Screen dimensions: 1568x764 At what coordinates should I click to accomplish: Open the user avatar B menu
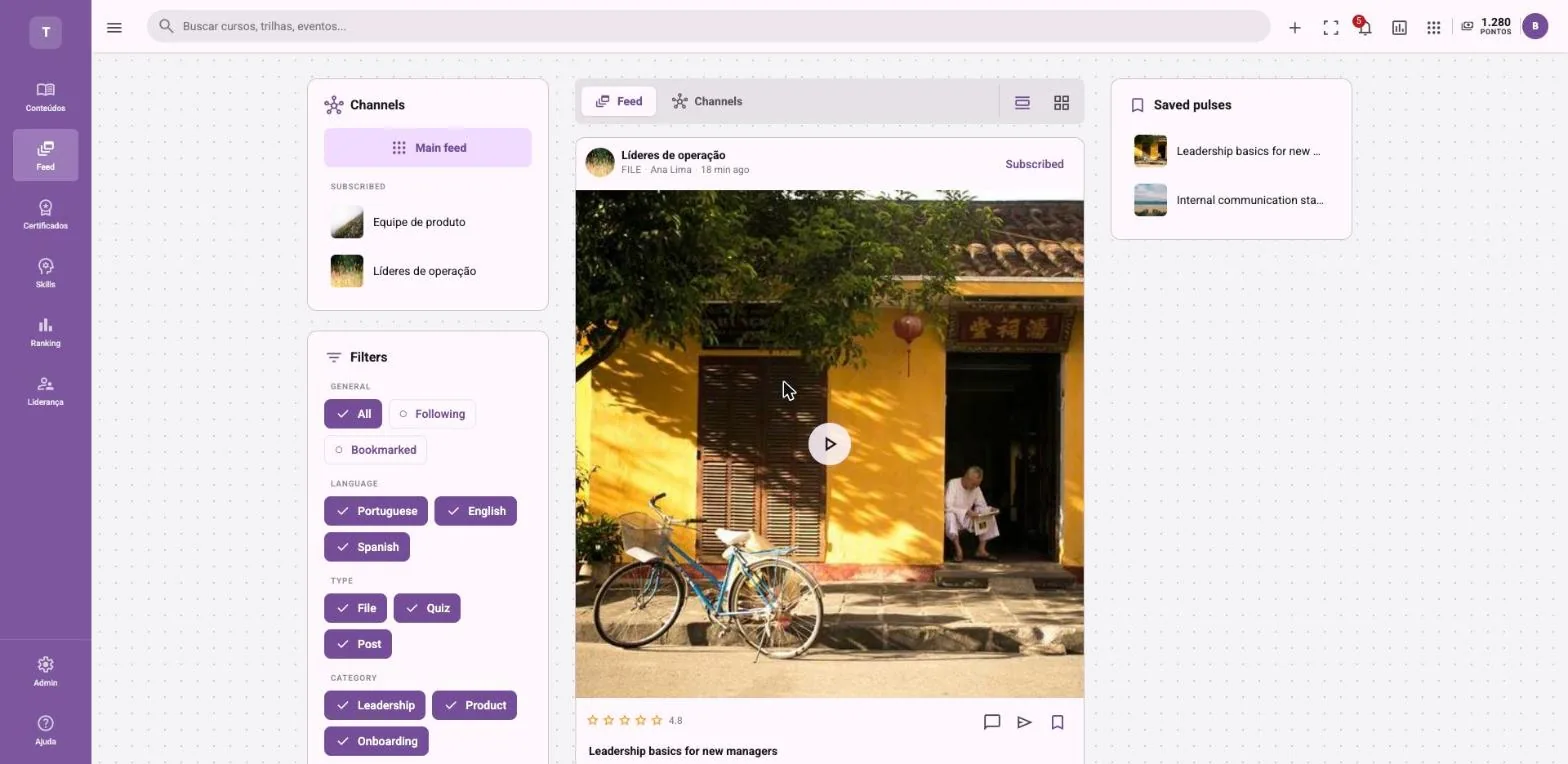pyautogui.click(x=1535, y=27)
